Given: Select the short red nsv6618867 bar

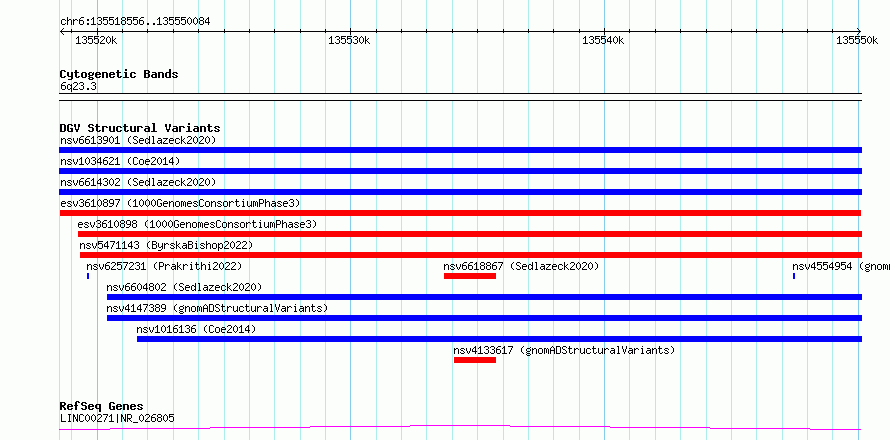Looking at the screenshot, I should point(470,276).
